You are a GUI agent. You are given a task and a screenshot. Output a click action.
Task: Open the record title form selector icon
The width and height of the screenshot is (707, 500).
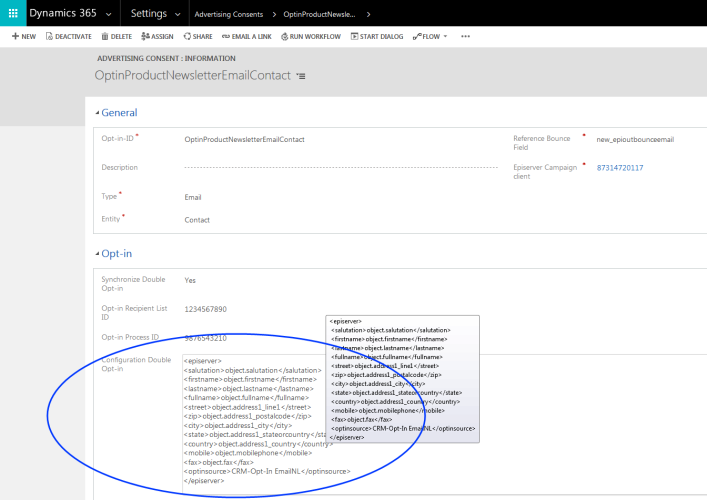tap(301, 76)
